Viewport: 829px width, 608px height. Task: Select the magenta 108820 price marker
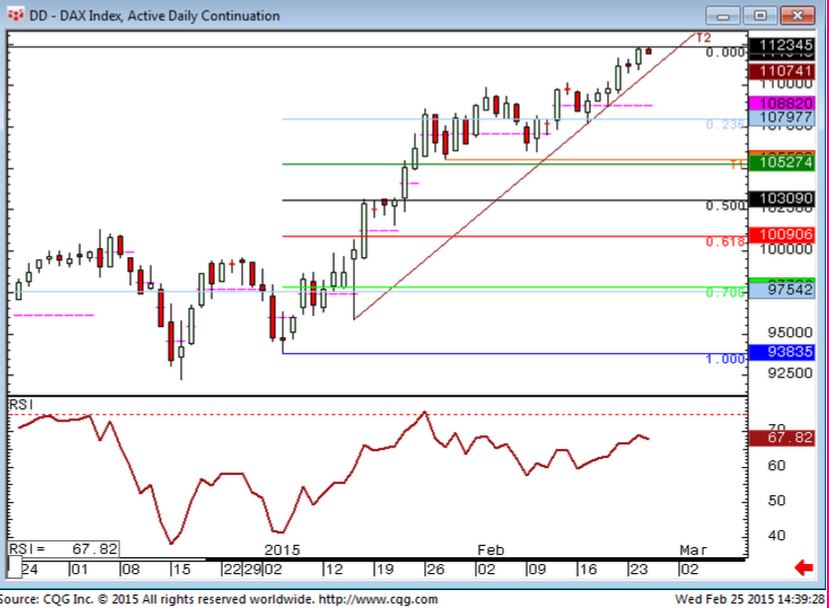[787, 102]
